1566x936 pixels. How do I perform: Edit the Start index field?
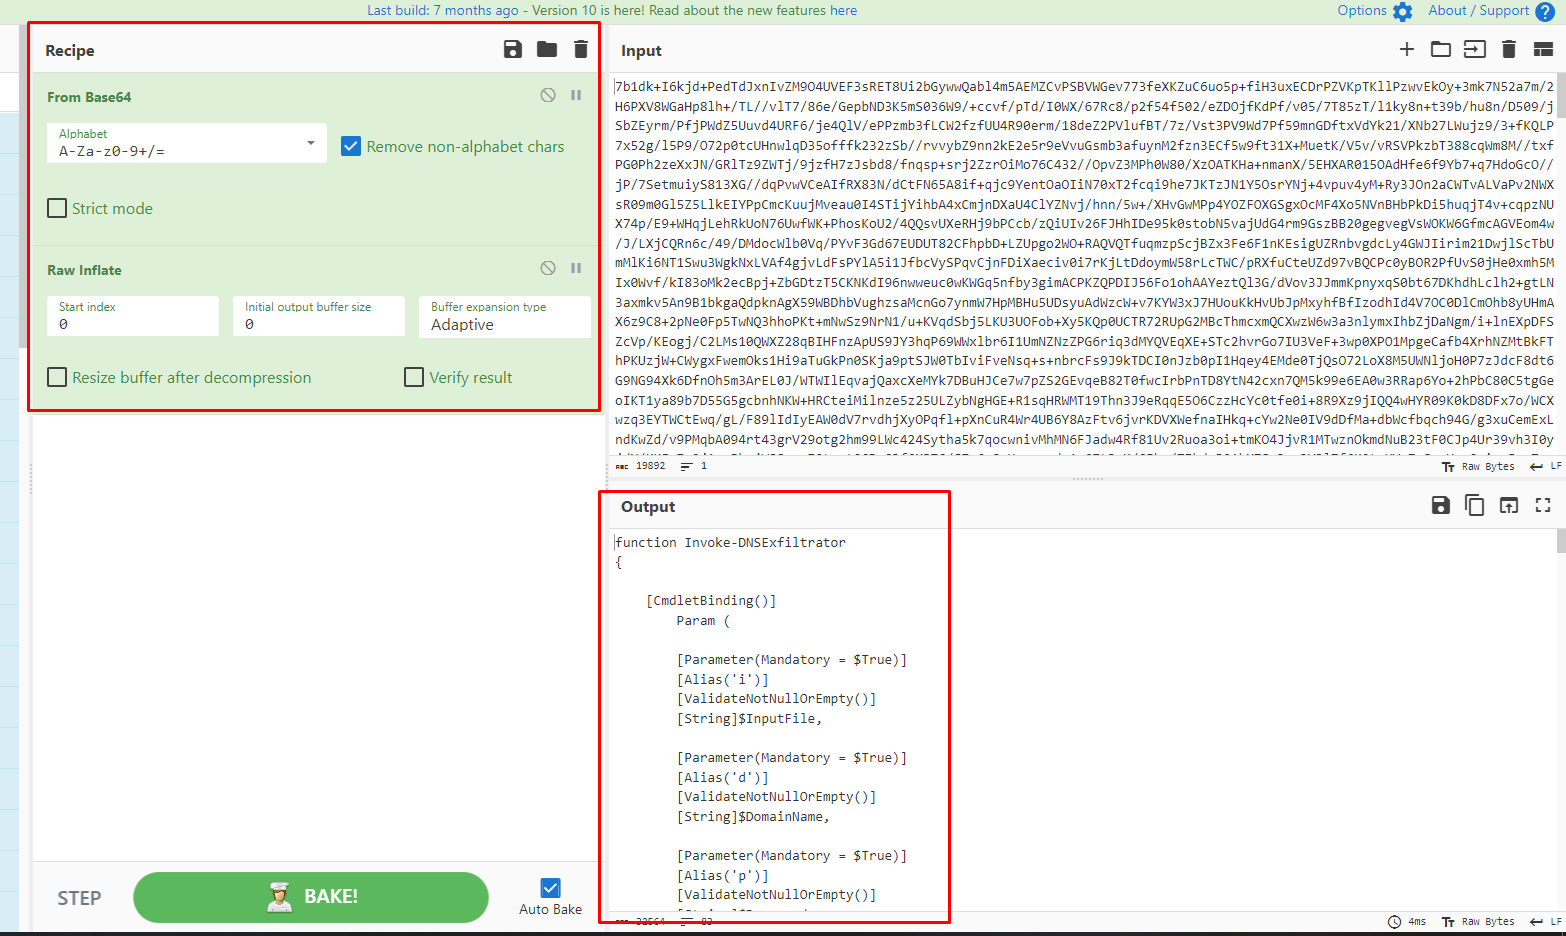[133, 316]
